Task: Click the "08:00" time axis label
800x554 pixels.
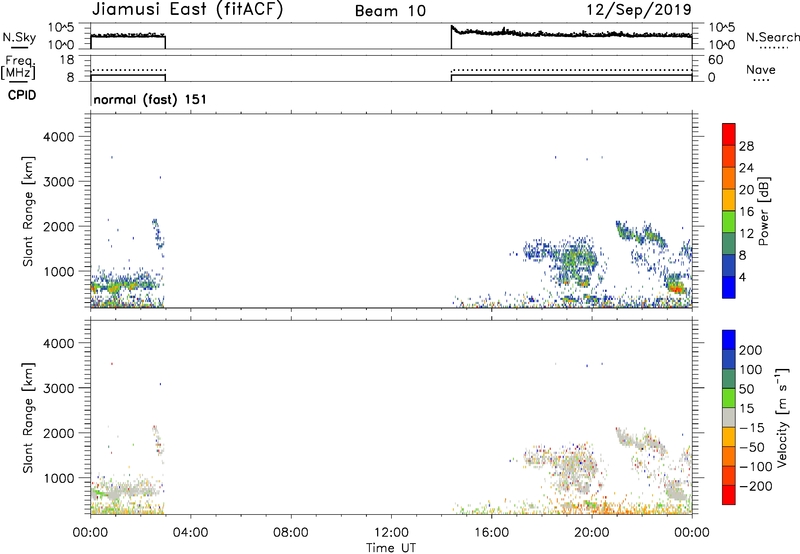Action: tap(291, 533)
